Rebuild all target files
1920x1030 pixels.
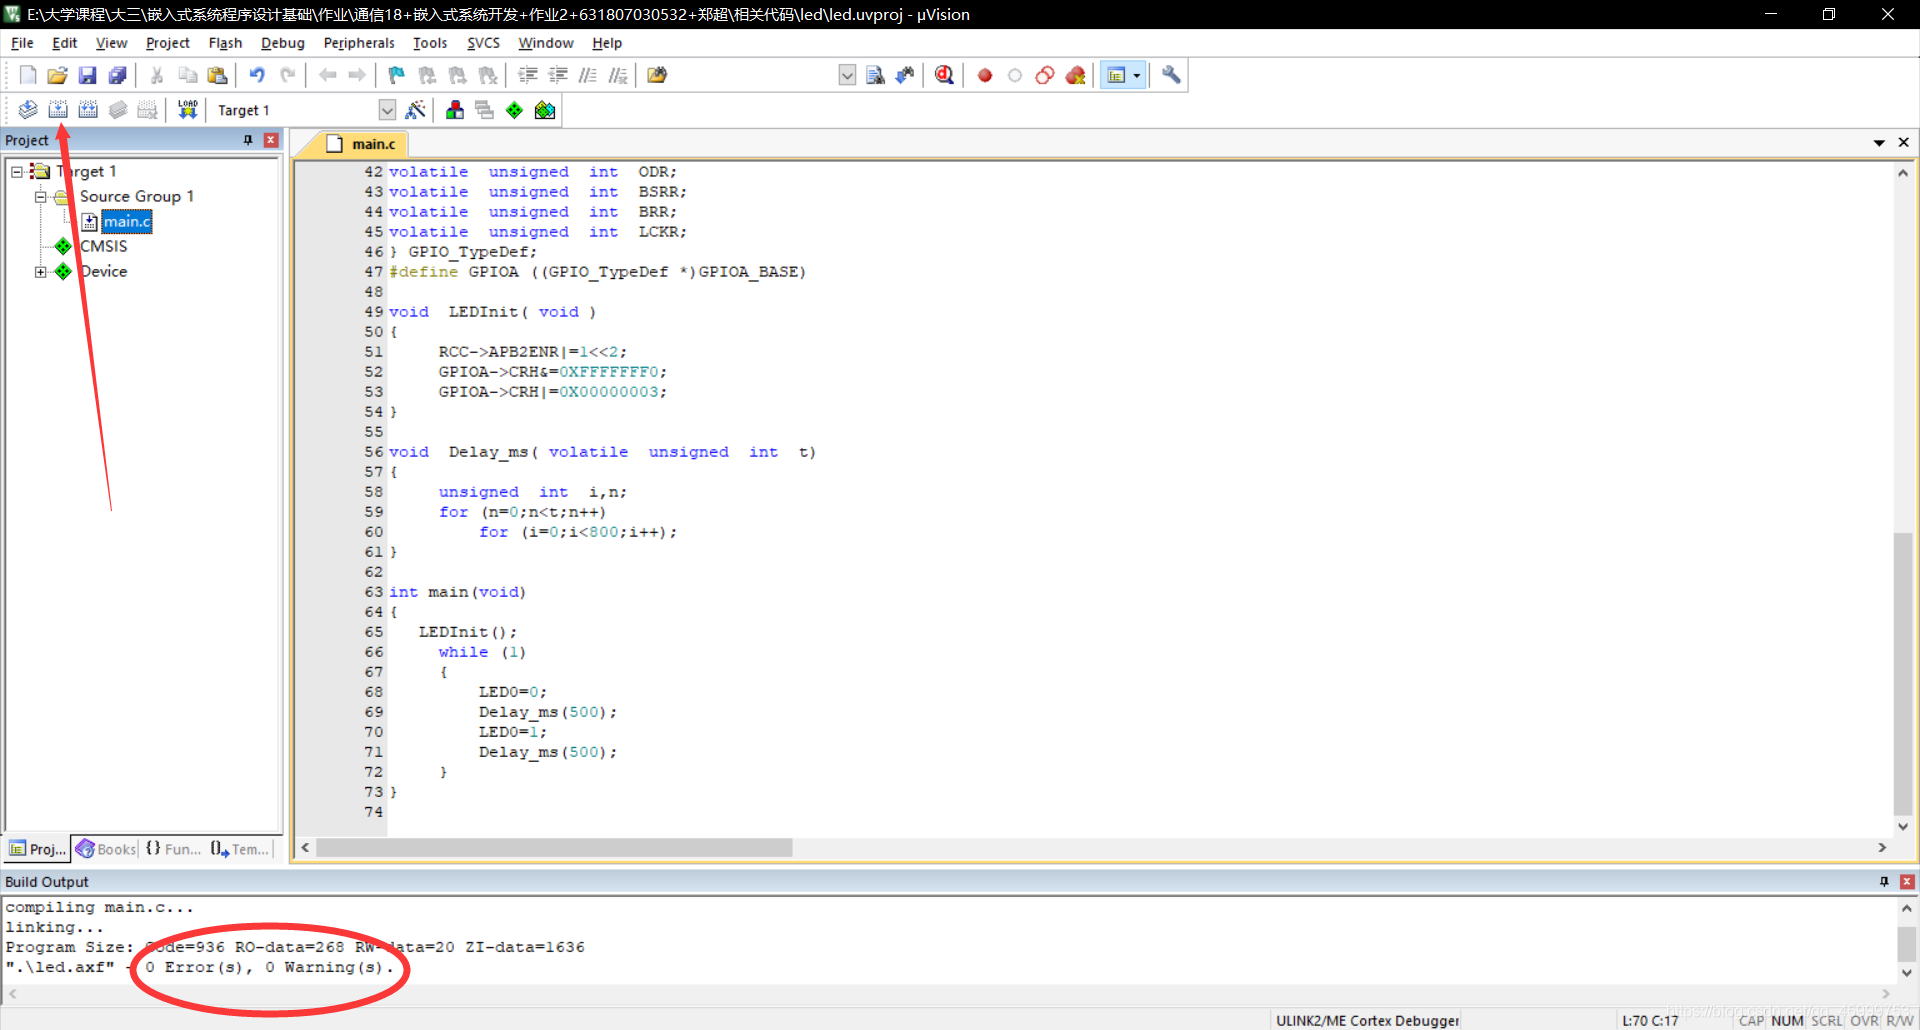pos(88,110)
